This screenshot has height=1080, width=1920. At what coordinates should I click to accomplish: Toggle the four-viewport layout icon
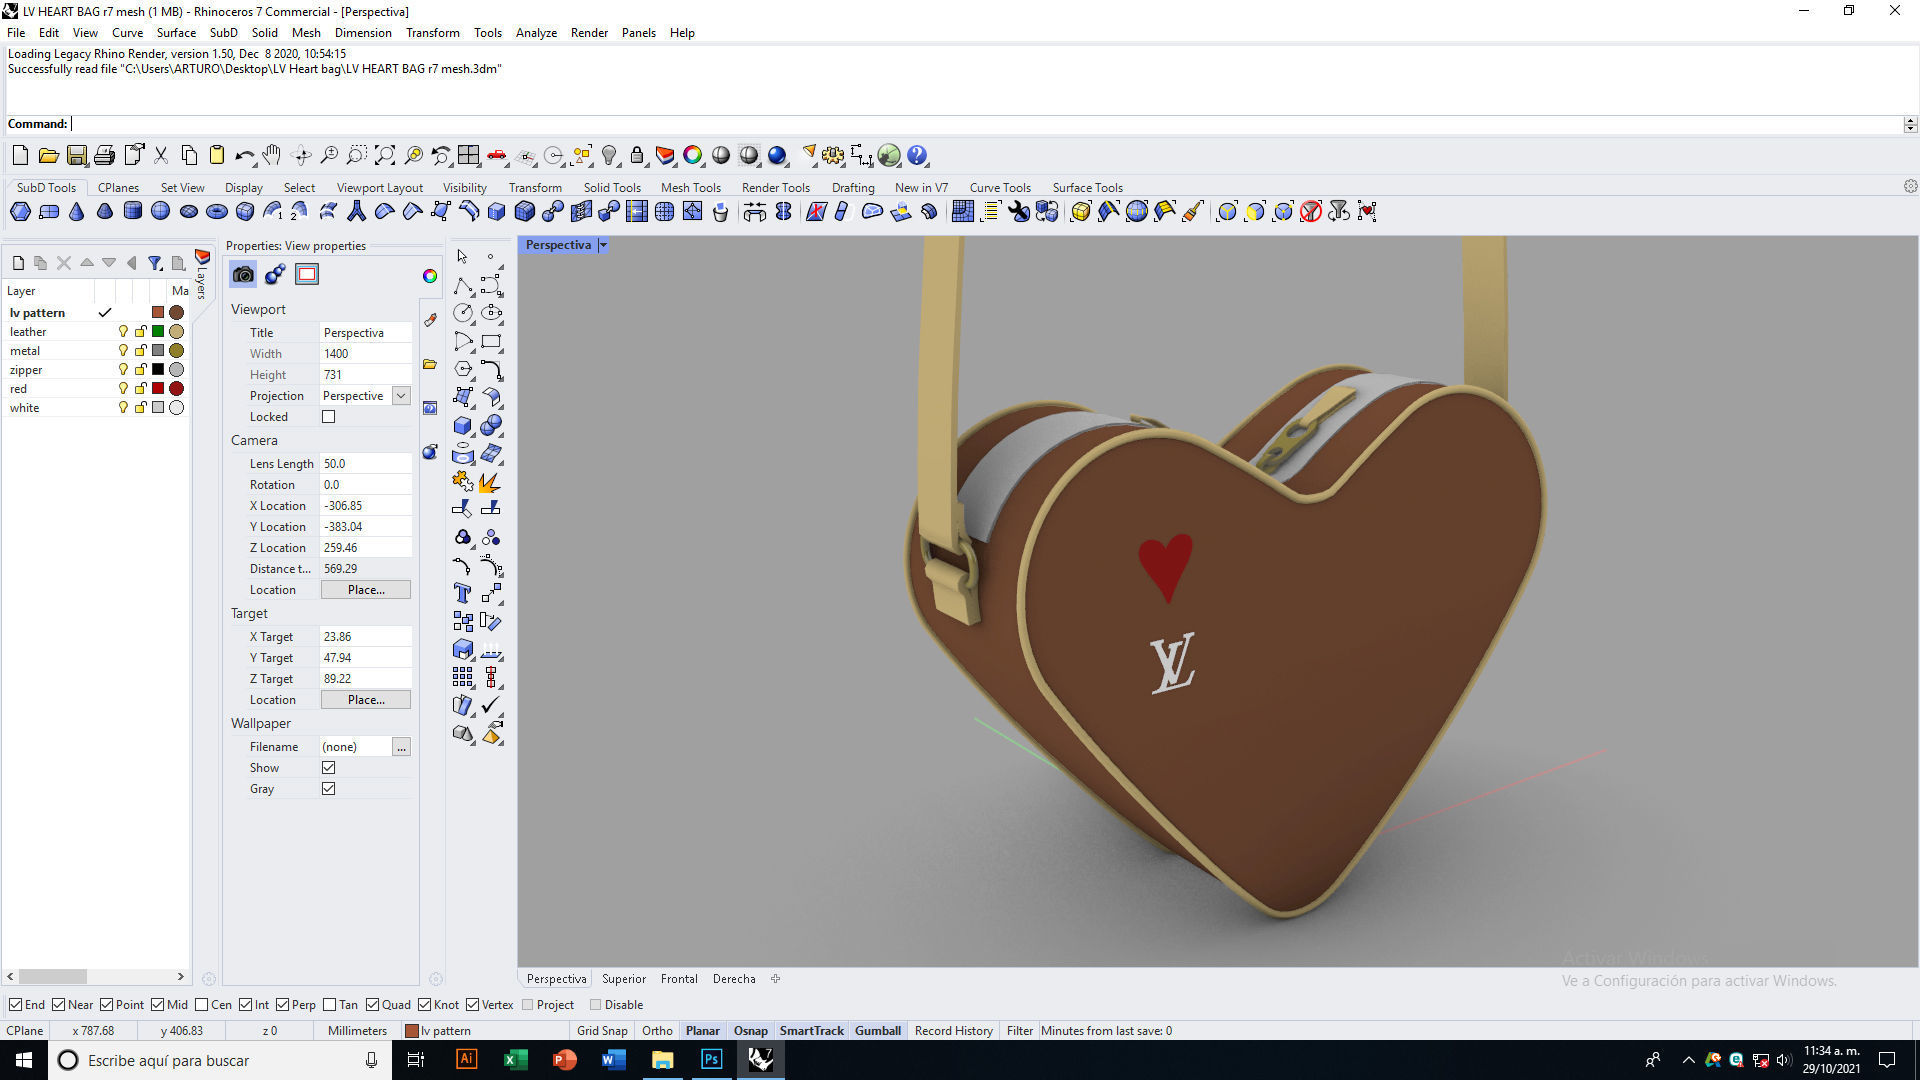[x=468, y=155]
